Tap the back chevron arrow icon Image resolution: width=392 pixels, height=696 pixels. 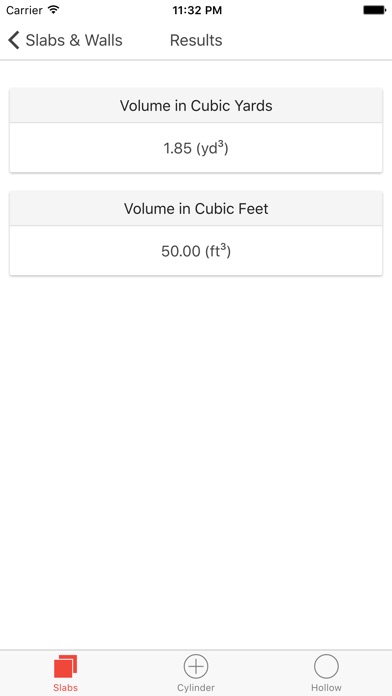14,40
